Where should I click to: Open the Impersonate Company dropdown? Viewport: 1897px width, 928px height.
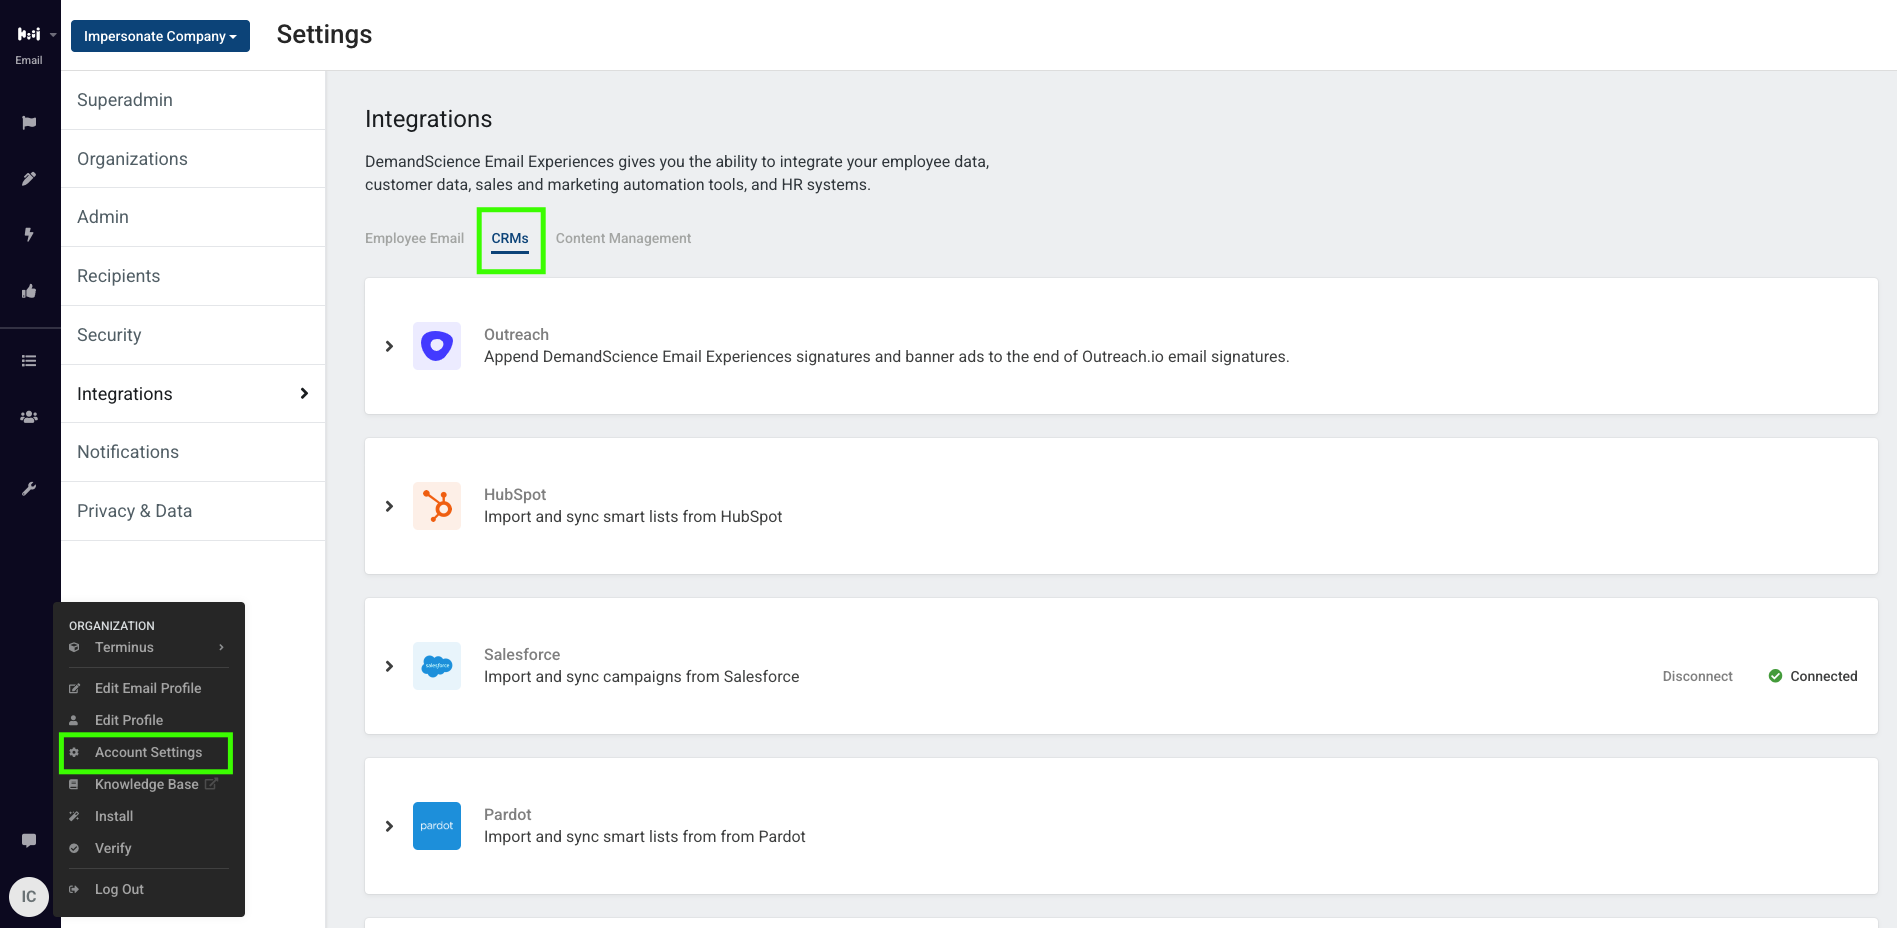pos(160,36)
